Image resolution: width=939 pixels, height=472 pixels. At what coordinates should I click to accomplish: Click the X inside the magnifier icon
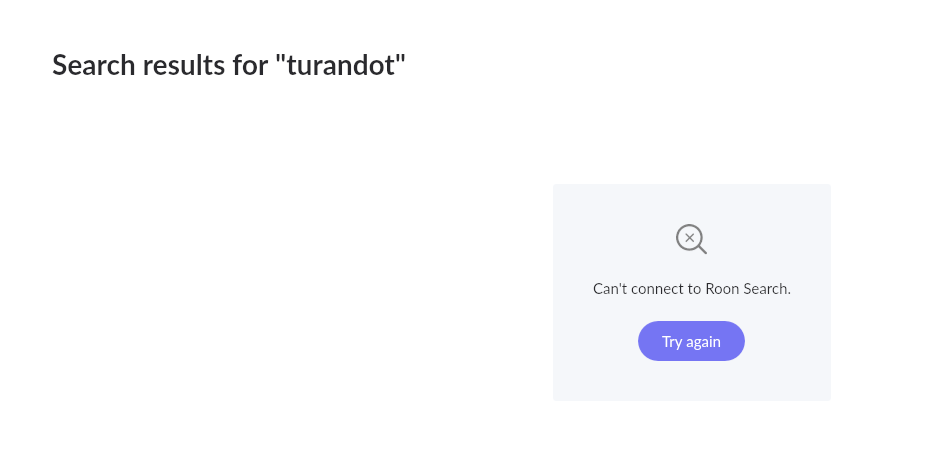[689, 237]
